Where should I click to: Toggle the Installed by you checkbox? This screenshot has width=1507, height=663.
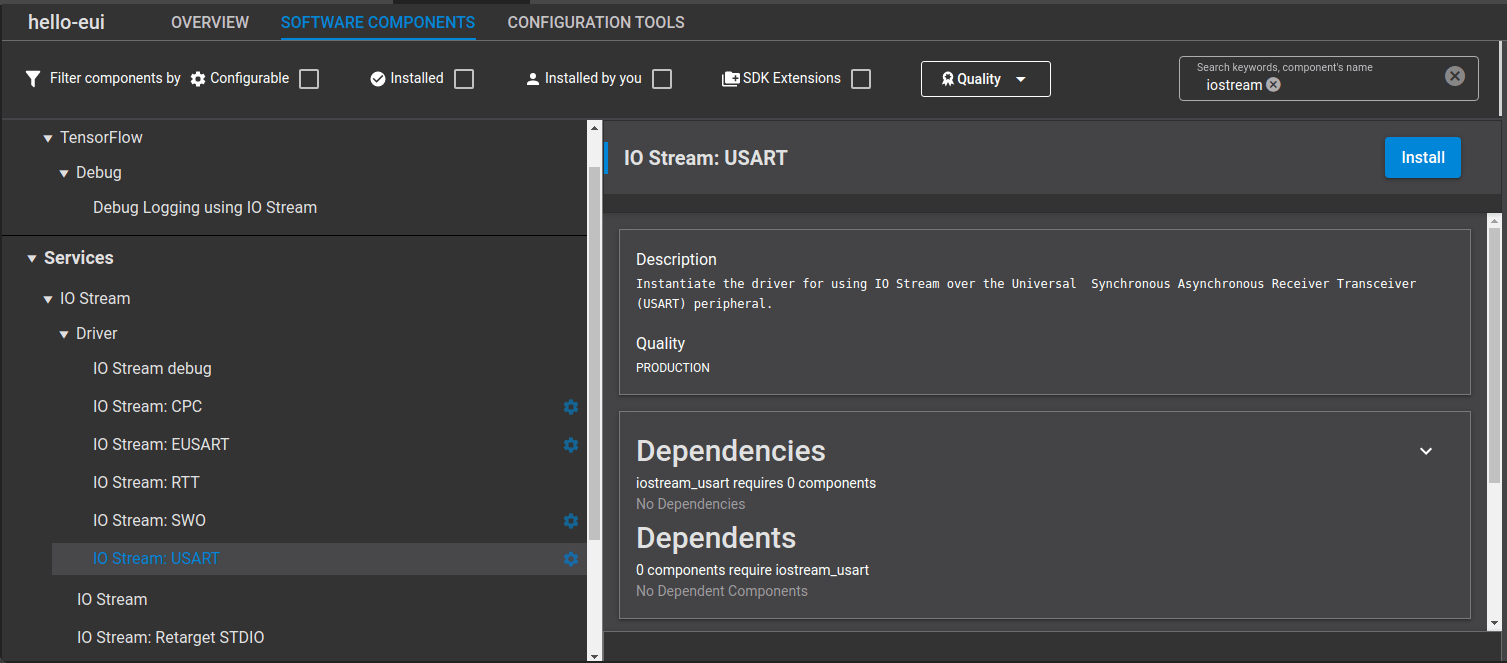[662, 79]
